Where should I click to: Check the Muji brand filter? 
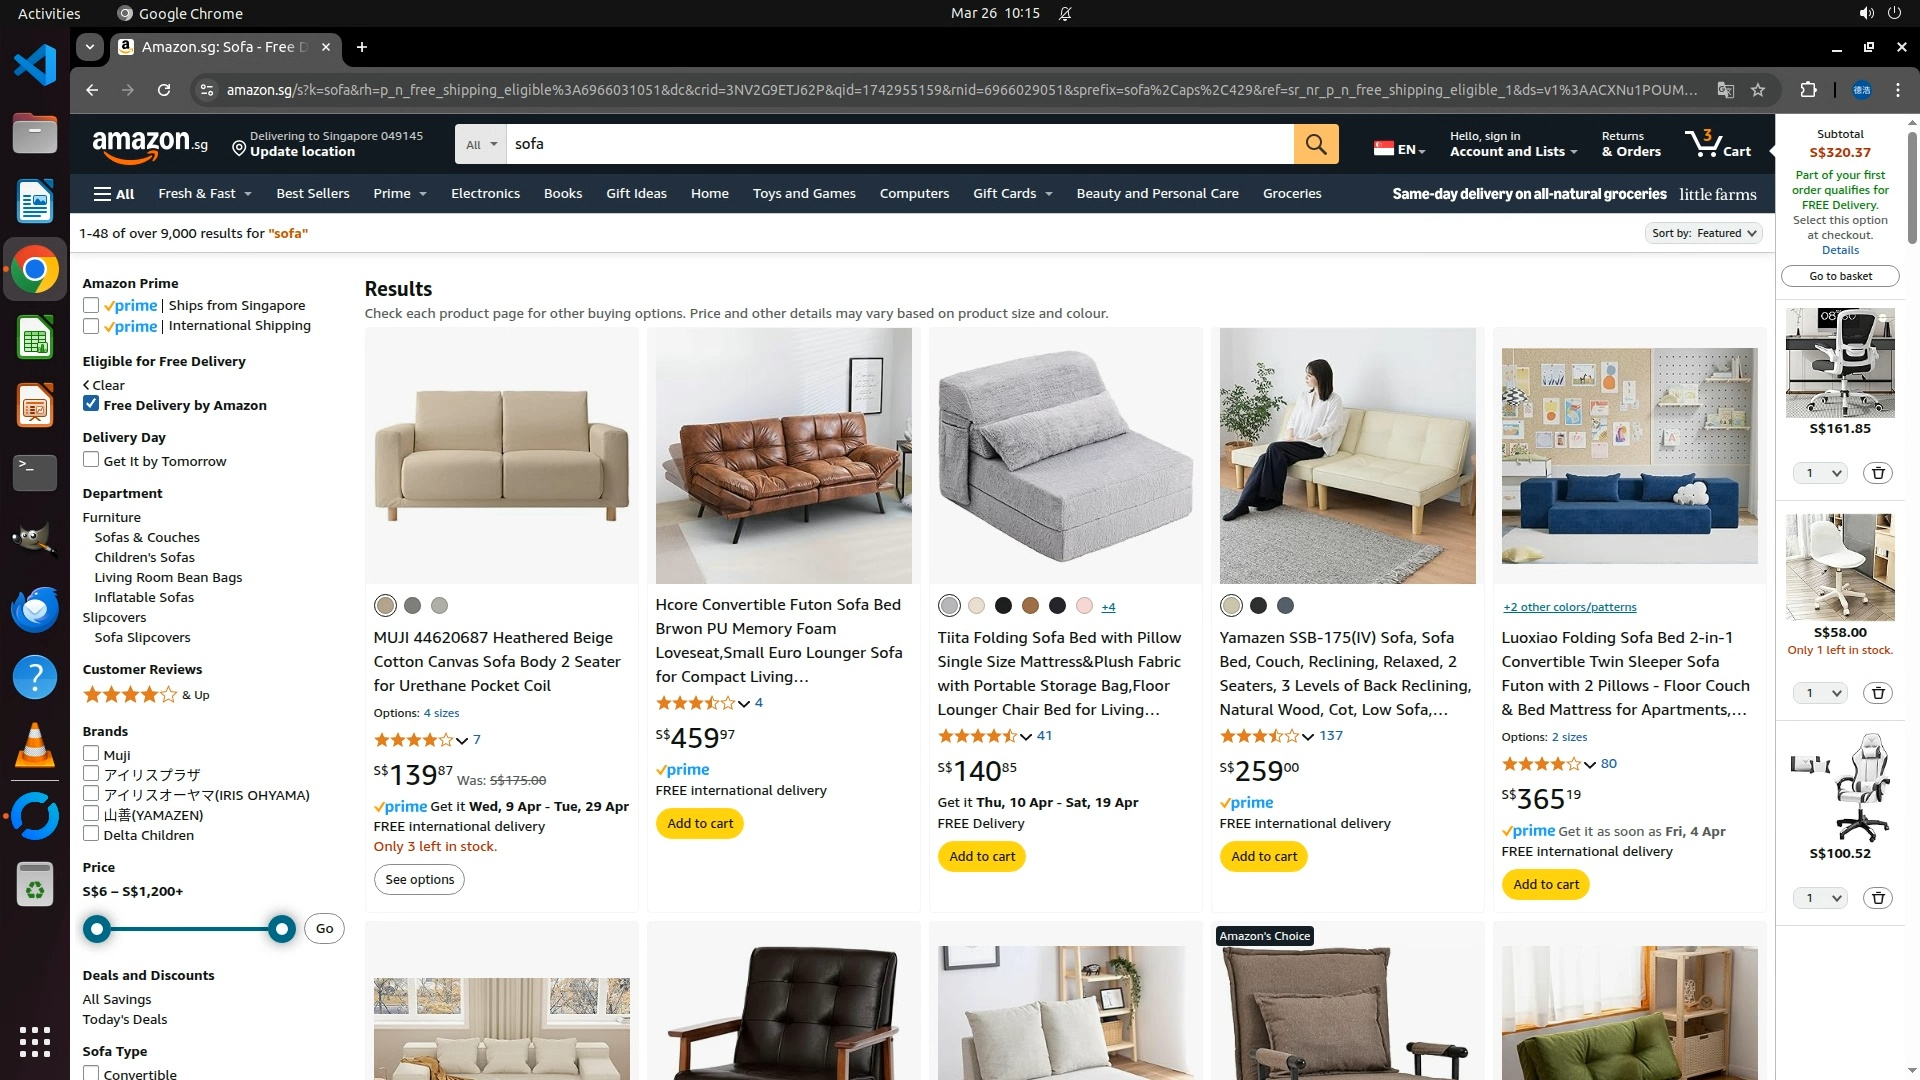(91, 754)
